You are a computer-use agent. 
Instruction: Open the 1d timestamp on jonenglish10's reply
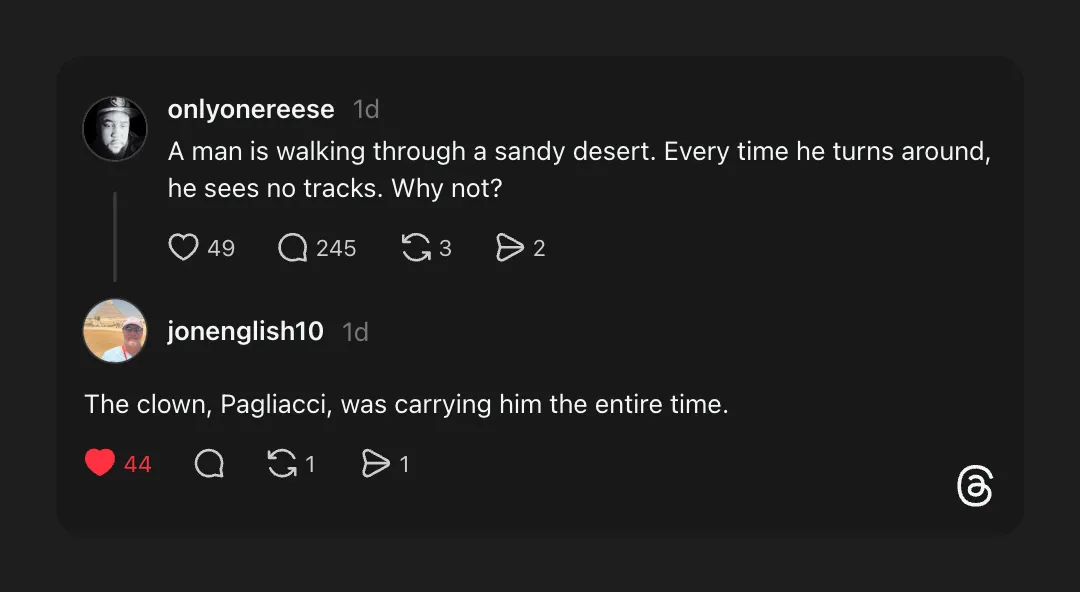(355, 331)
